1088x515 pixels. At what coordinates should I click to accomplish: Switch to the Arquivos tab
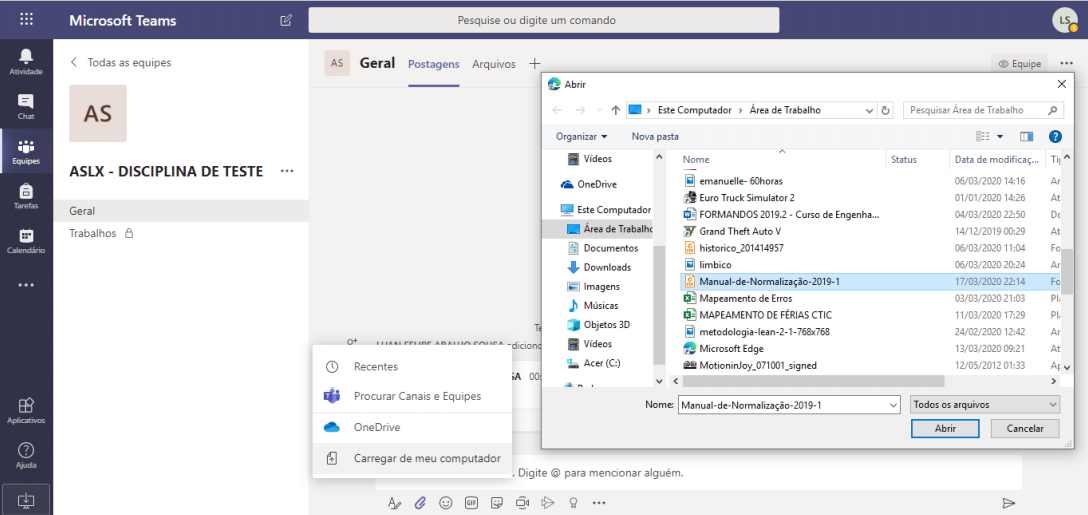pyautogui.click(x=494, y=64)
